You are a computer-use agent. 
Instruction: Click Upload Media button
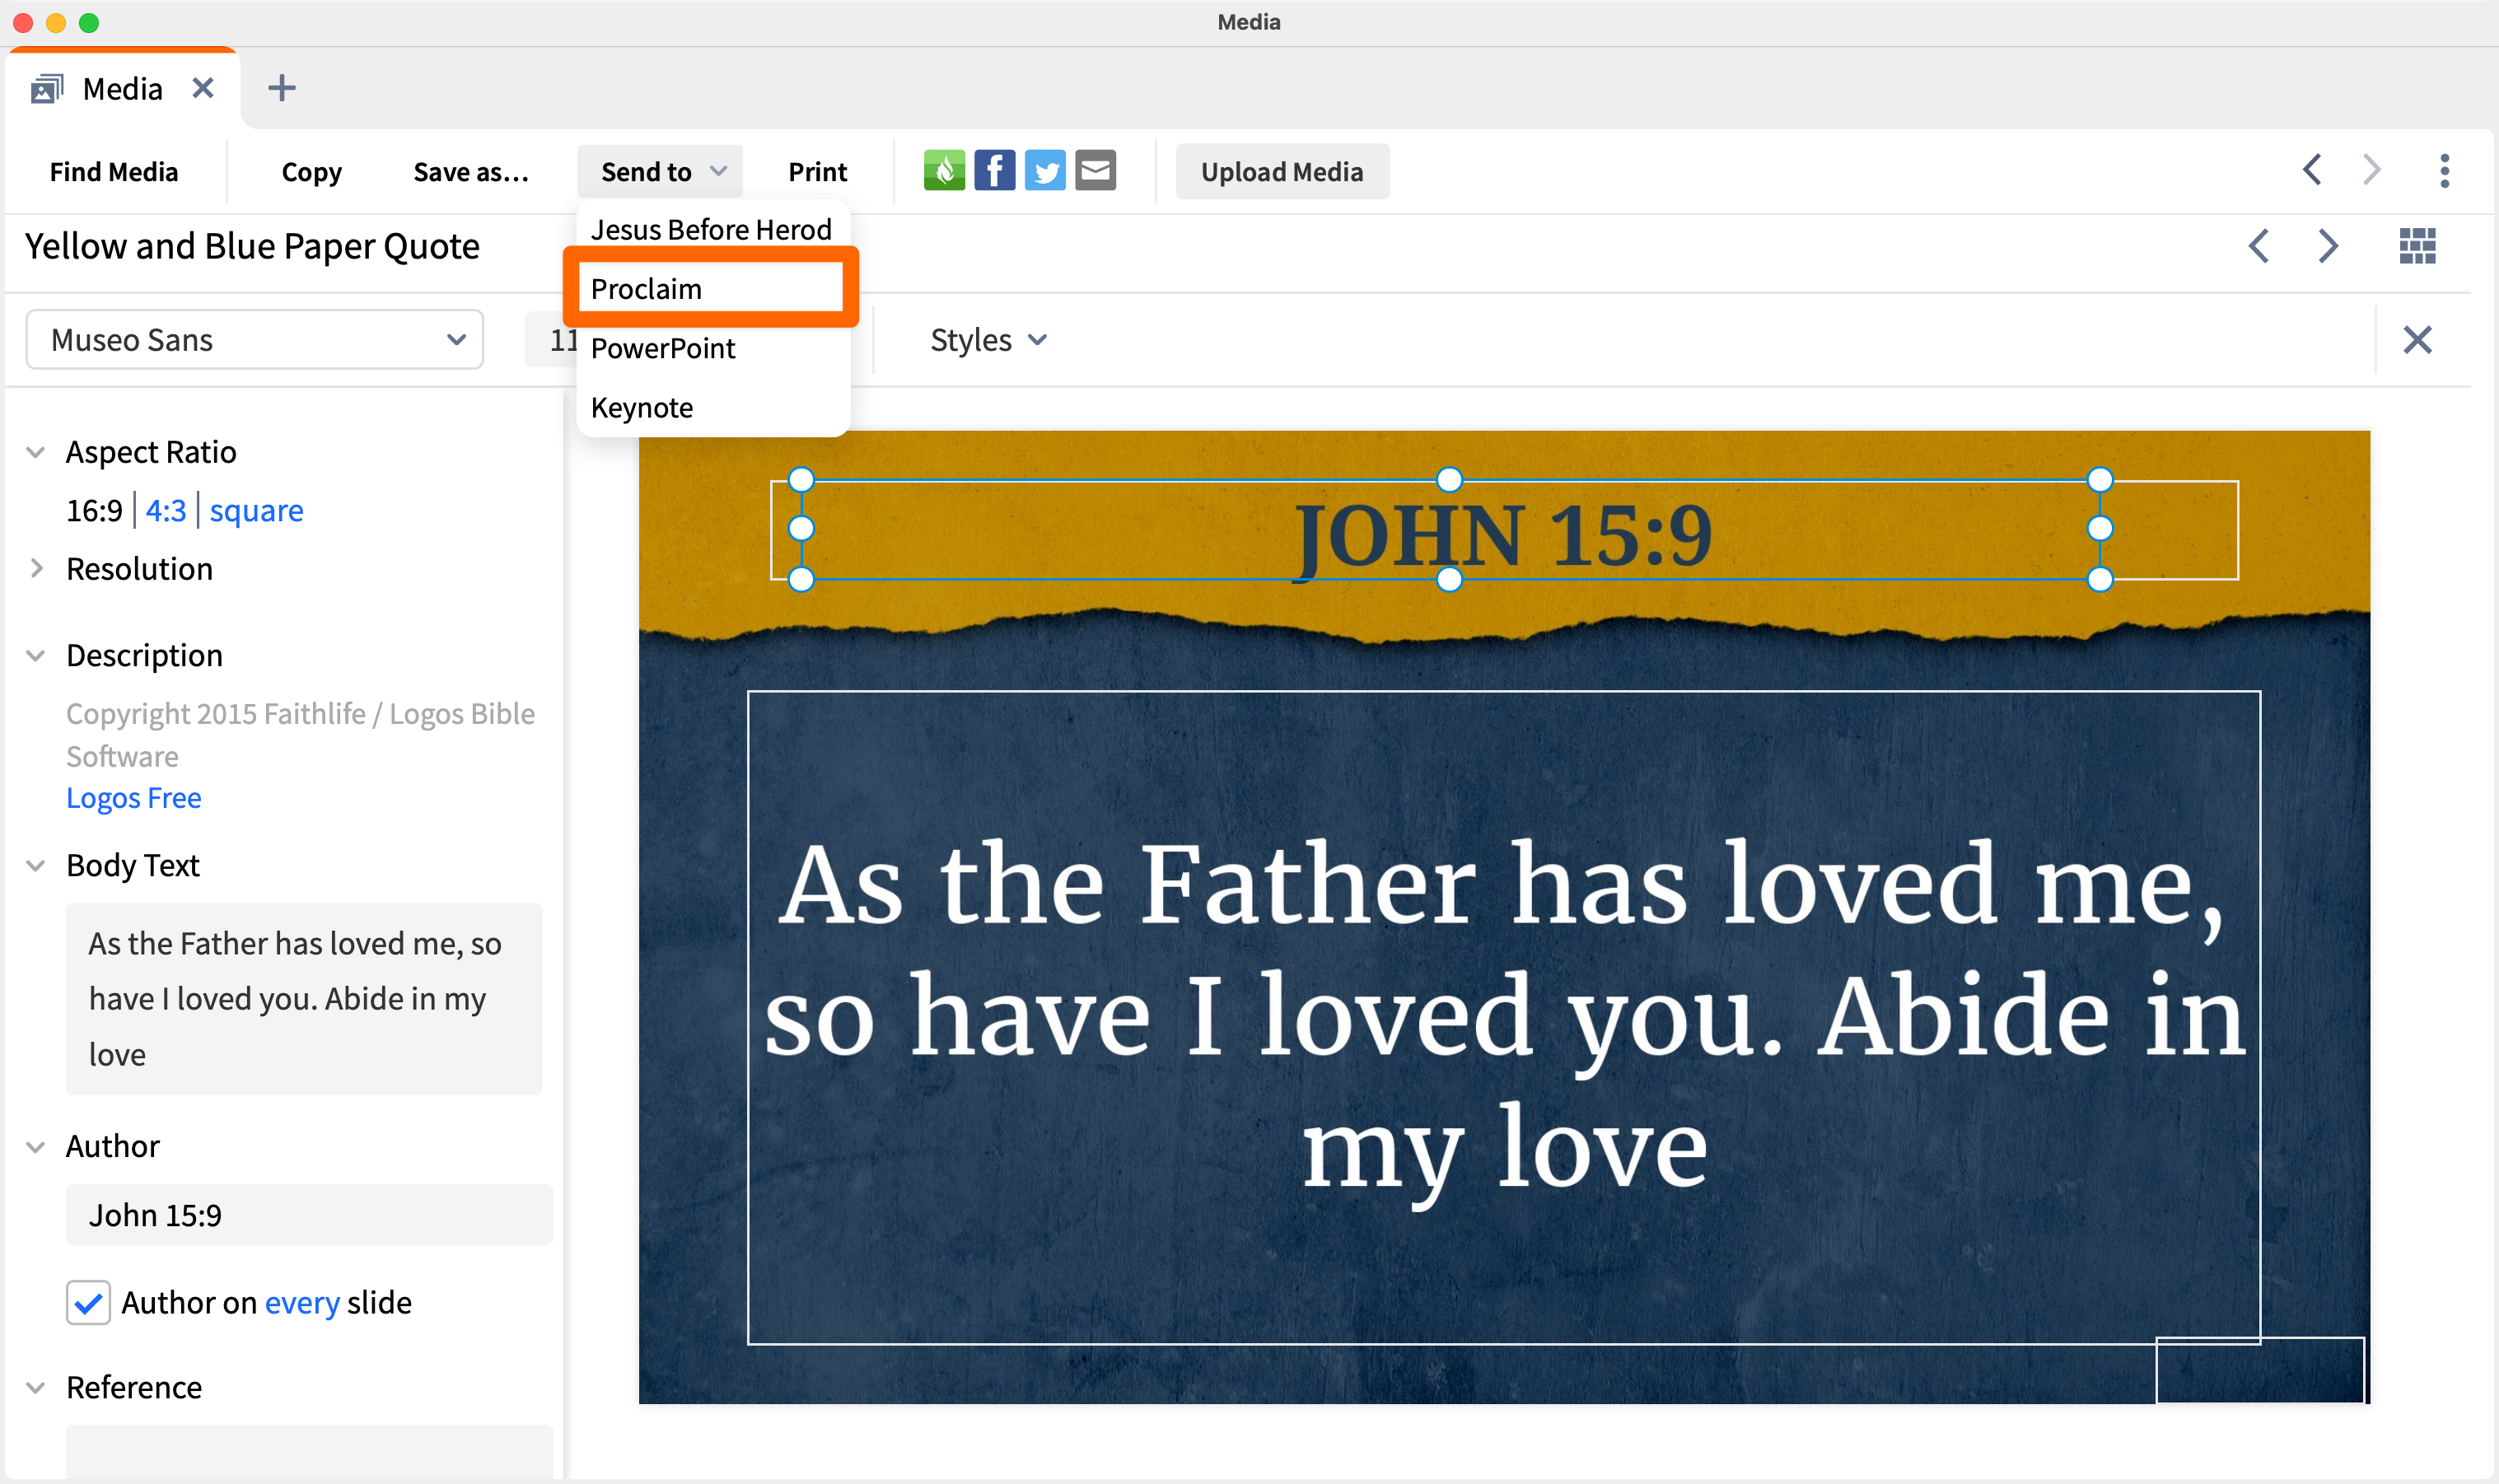(1282, 172)
